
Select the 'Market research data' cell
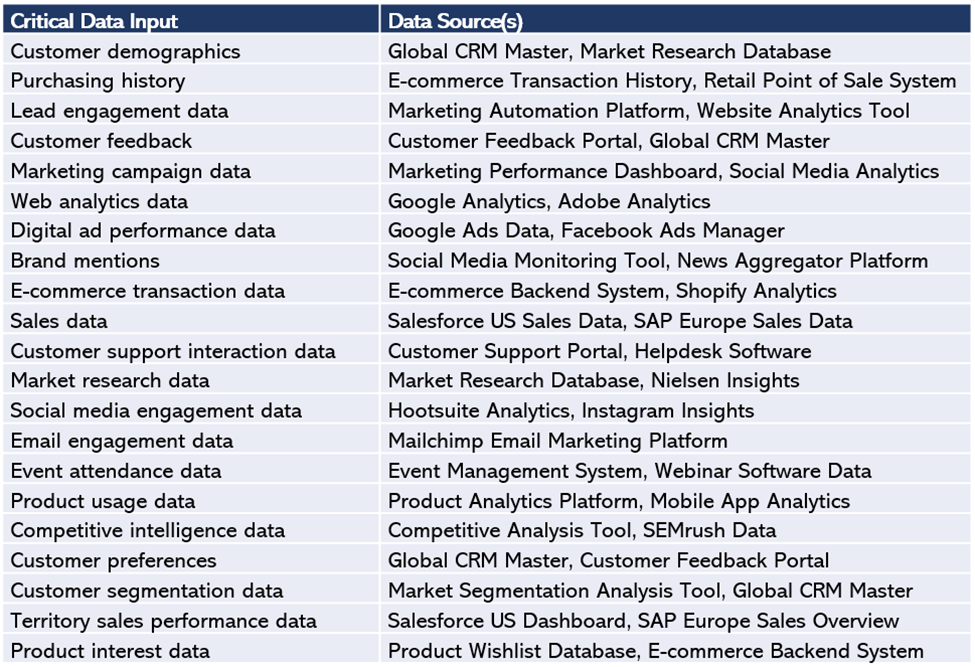coord(110,381)
